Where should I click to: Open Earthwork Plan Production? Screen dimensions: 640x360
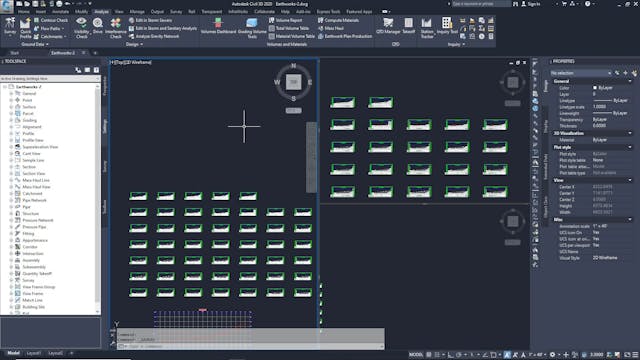pyautogui.click(x=345, y=36)
